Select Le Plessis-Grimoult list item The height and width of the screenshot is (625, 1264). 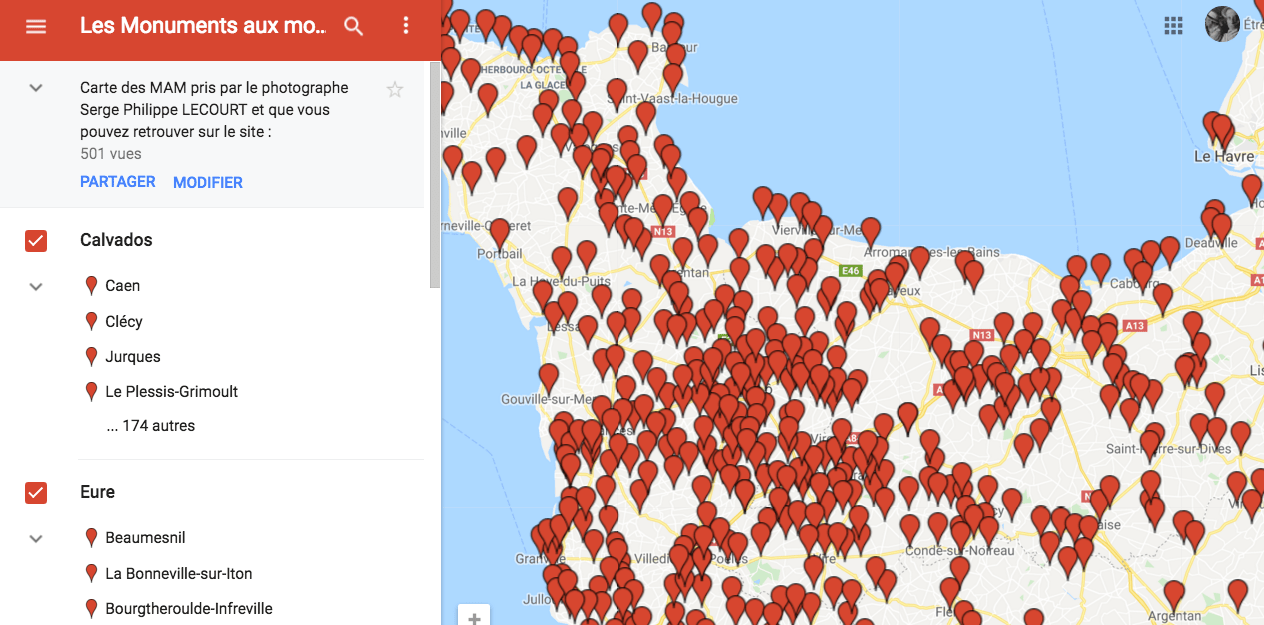coord(172,392)
